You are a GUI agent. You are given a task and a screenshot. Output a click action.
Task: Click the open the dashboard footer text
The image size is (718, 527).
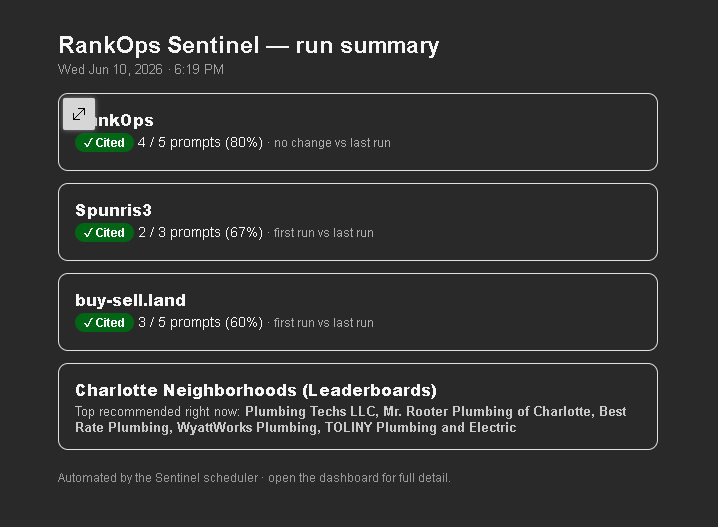359,478
